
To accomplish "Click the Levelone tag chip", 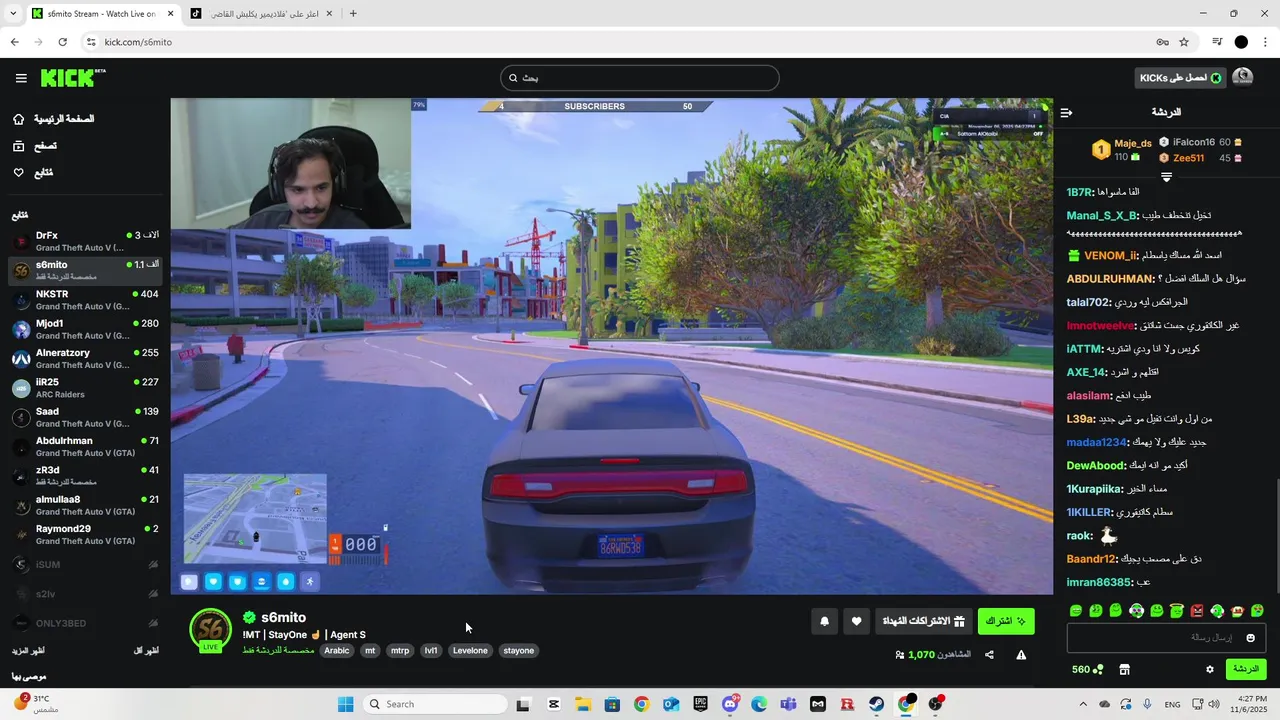I will click(470, 651).
